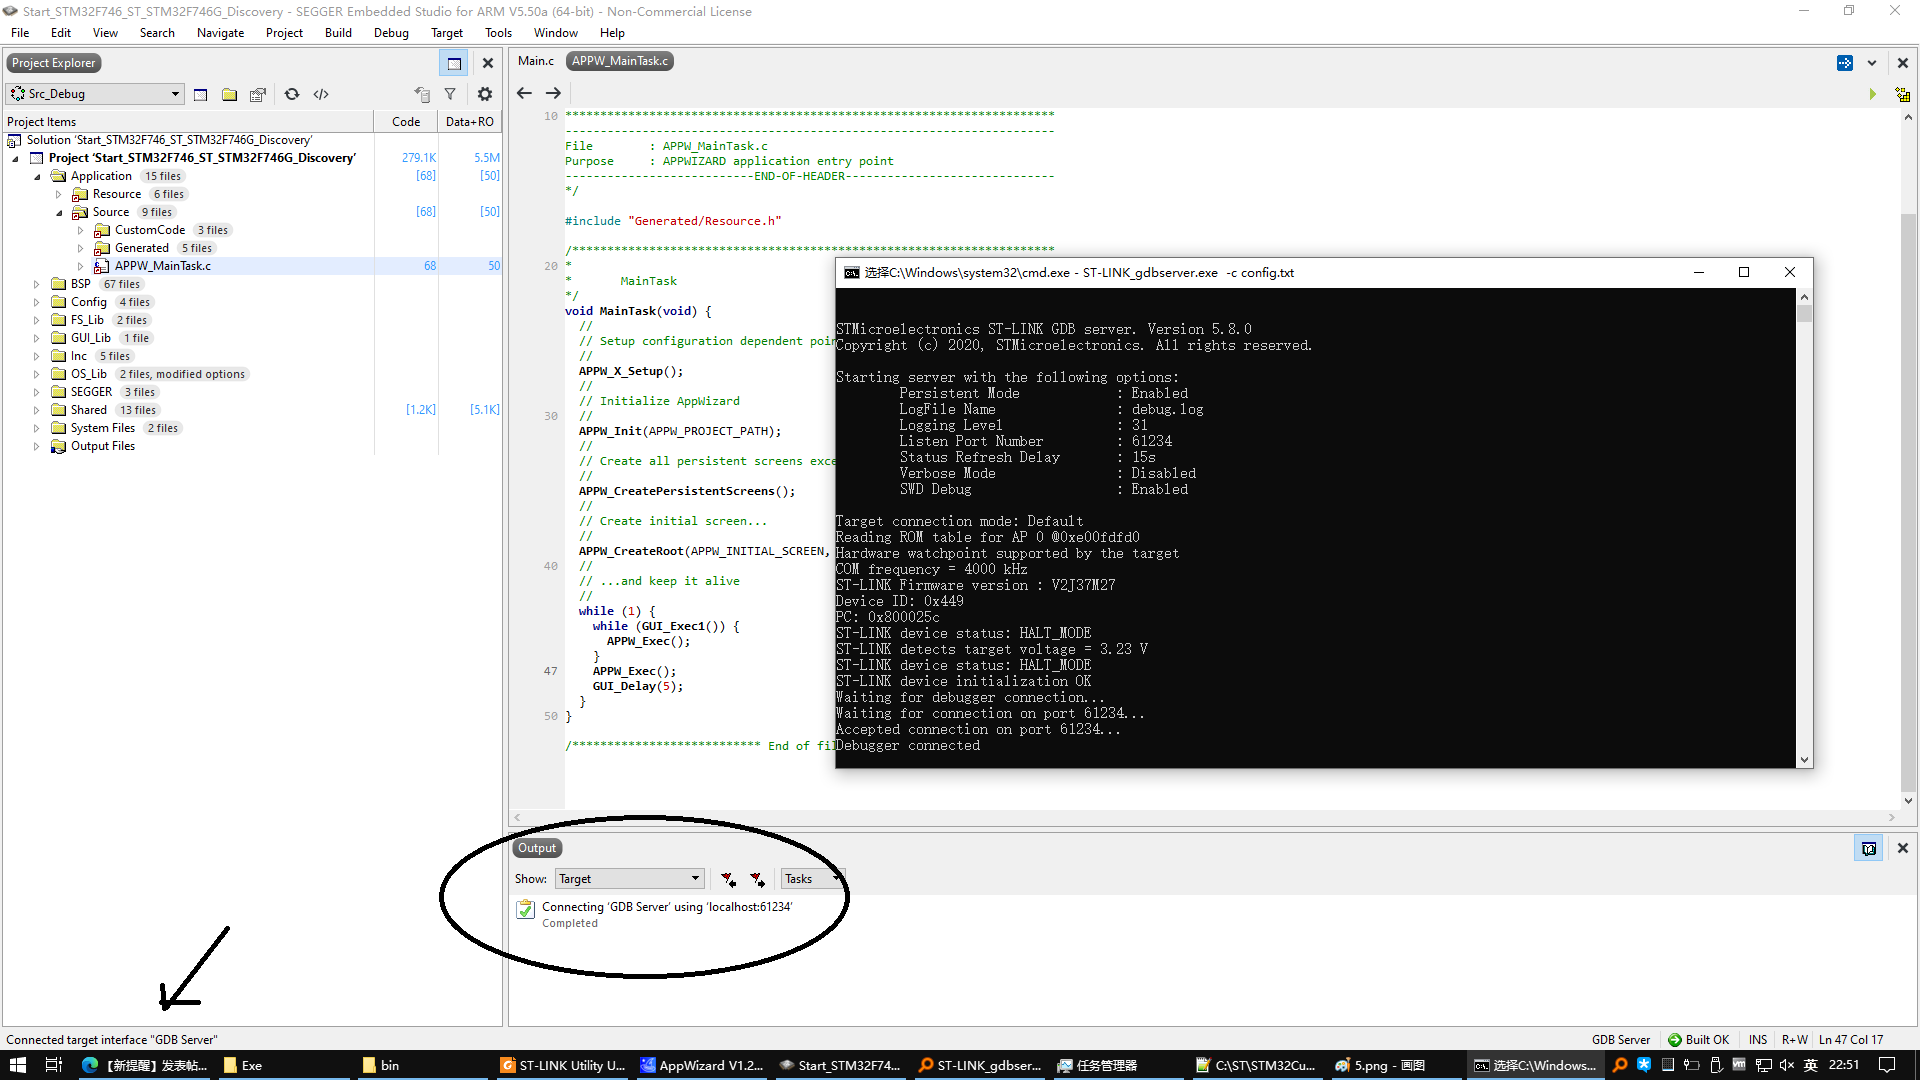This screenshot has height=1080, width=1920.
Task: Click the second red clear-output icon in Output panel
Action: click(758, 879)
